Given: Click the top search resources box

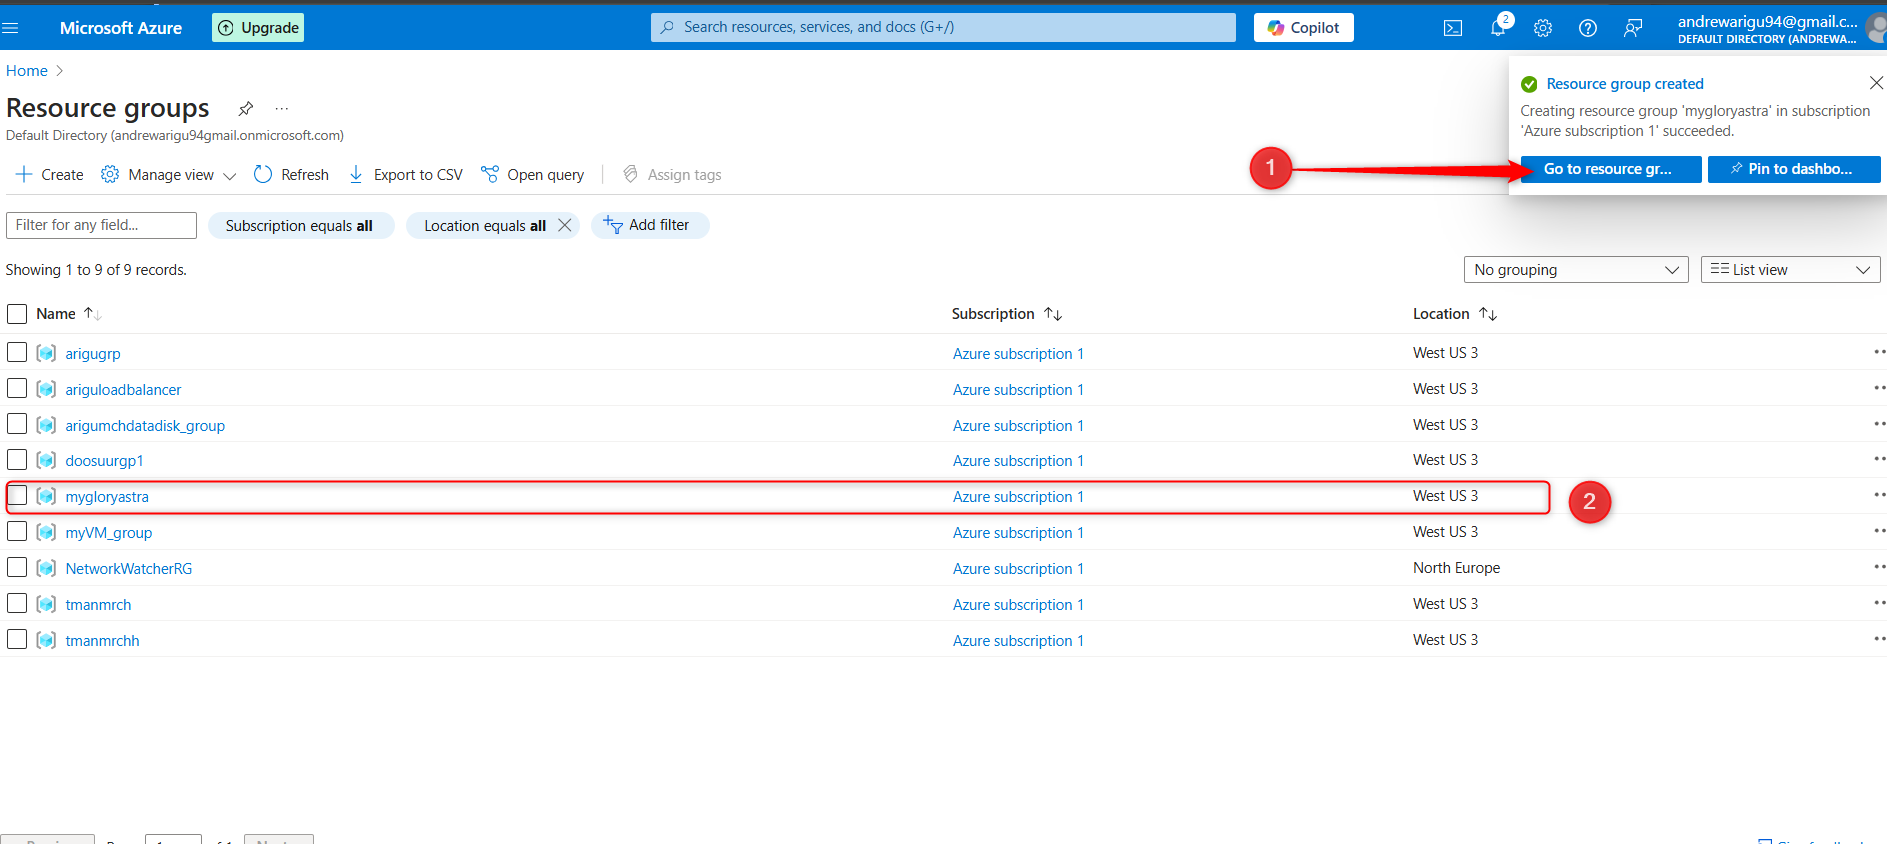Looking at the screenshot, I should click(x=943, y=28).
